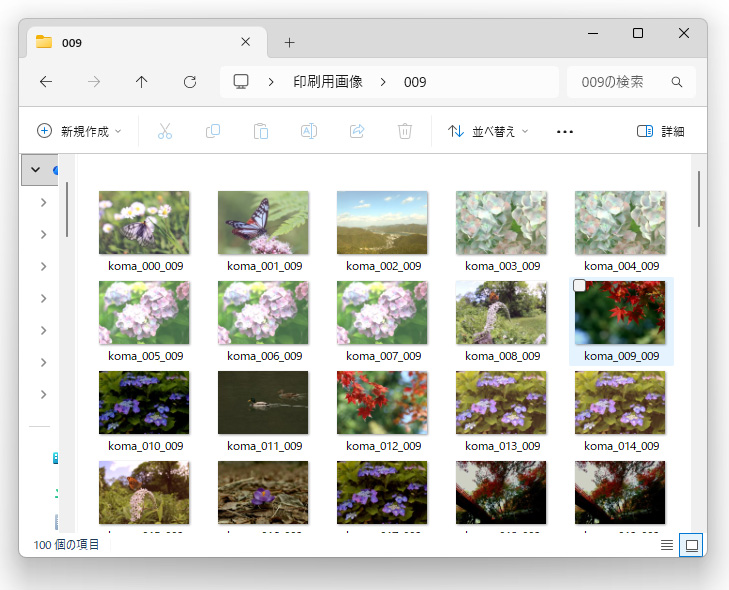Open the 新規作成 dropdown
This screenshot has width=729, height=590.
tap(79, 132)
